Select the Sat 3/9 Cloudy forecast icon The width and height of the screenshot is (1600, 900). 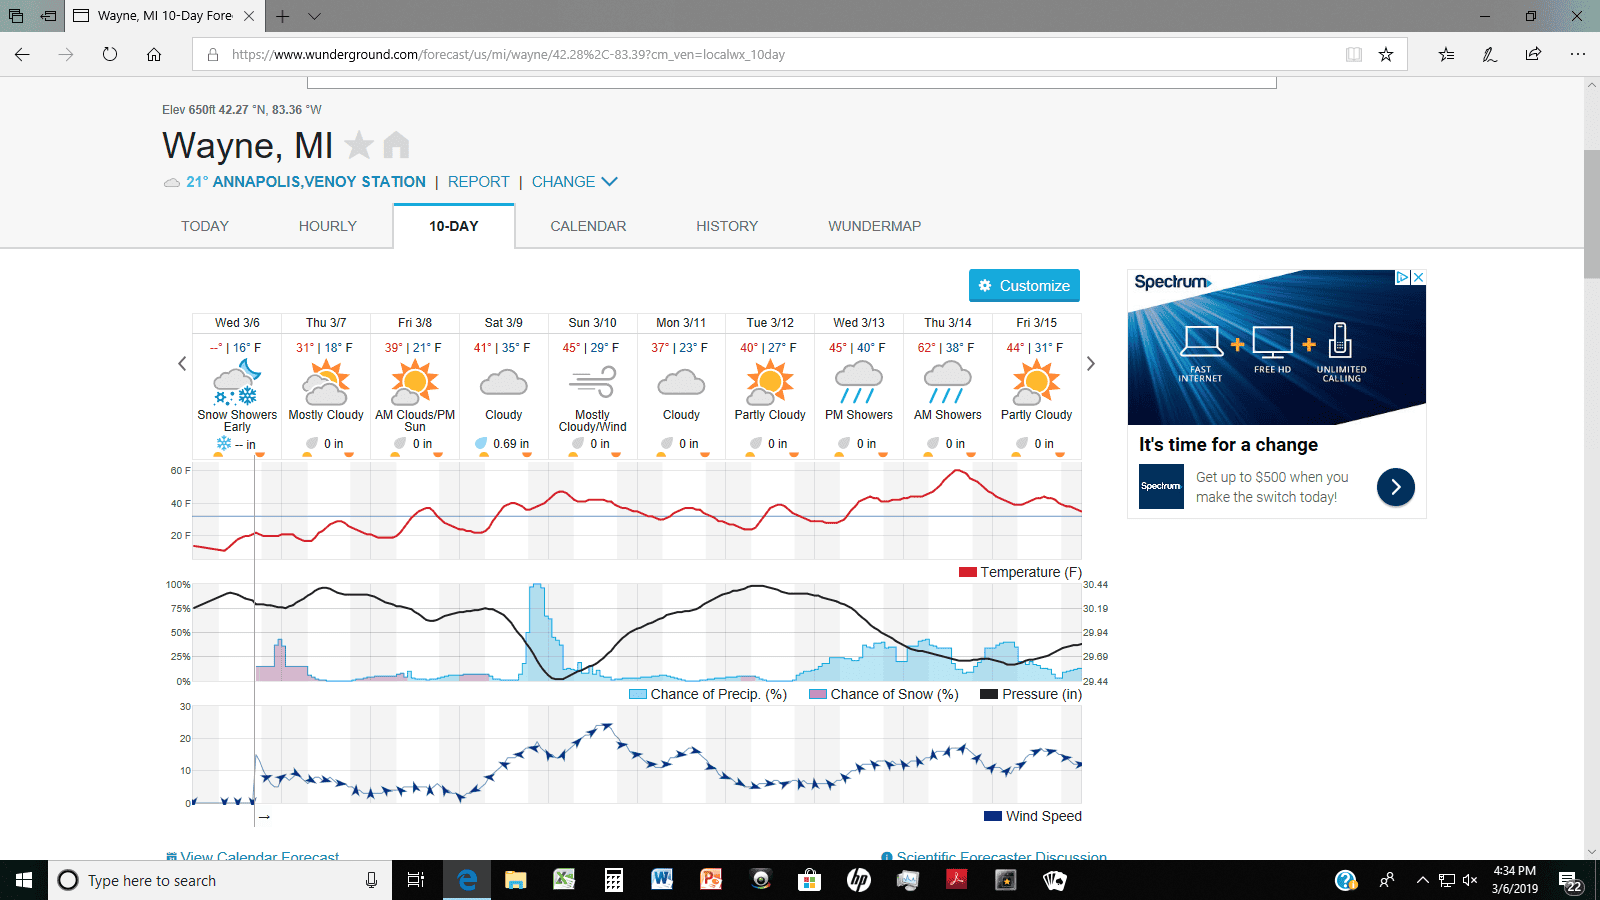[504, 382]
